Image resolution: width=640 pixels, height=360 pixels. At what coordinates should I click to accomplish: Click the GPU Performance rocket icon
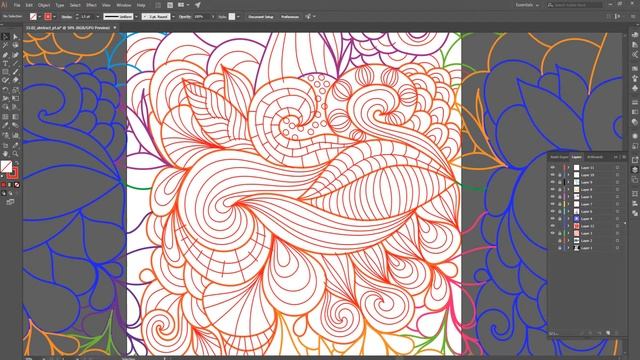[x=198, y=5]
